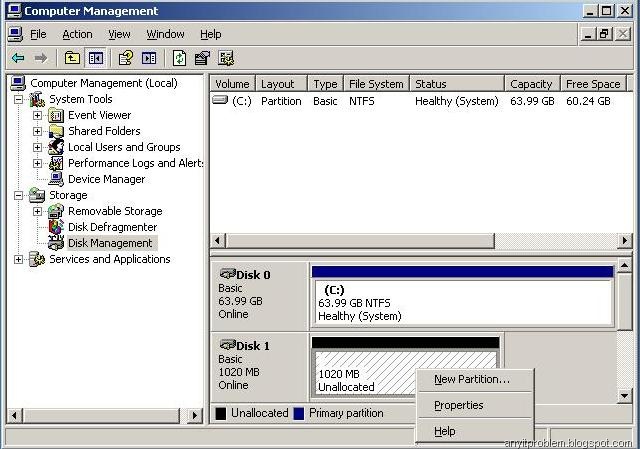Click volume list horizontal scrollbar left arrow
640x449 pixels.
[218, 240]
